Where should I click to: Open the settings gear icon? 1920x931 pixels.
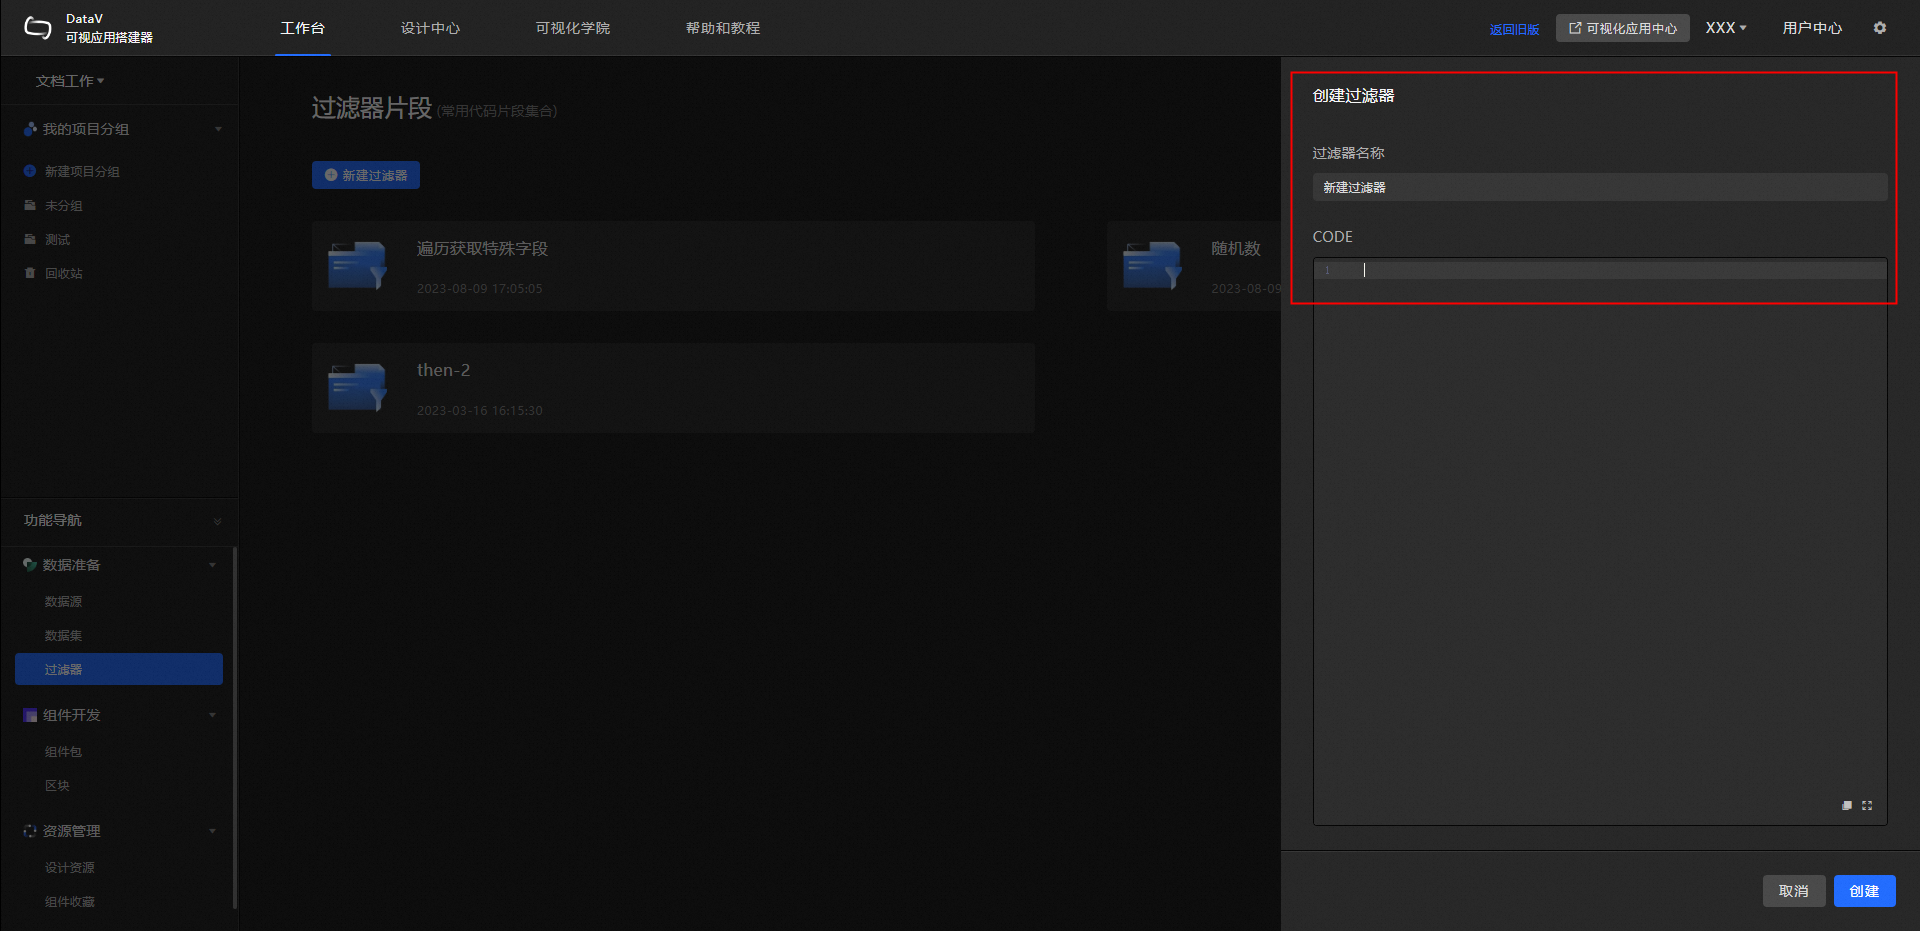pyautogui.click(x=1880, y=28)
